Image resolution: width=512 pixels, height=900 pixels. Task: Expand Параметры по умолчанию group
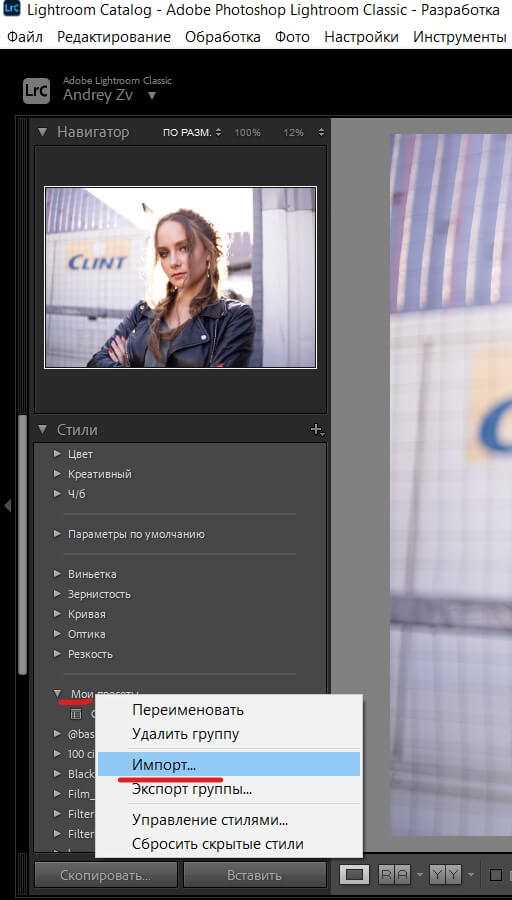point(57,534)
